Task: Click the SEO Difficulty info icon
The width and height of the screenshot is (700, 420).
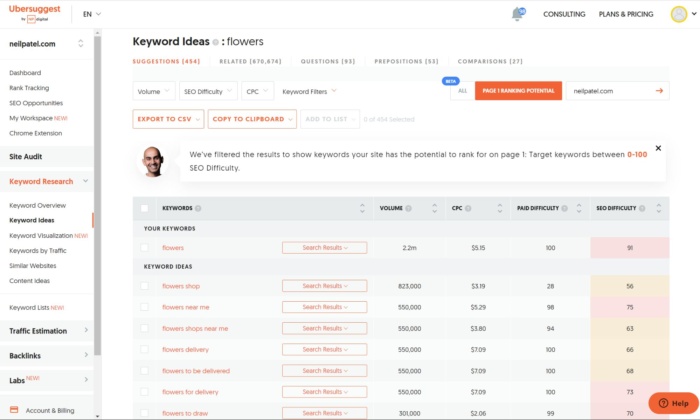Action: pyautogui.click(x=642, y=208)
